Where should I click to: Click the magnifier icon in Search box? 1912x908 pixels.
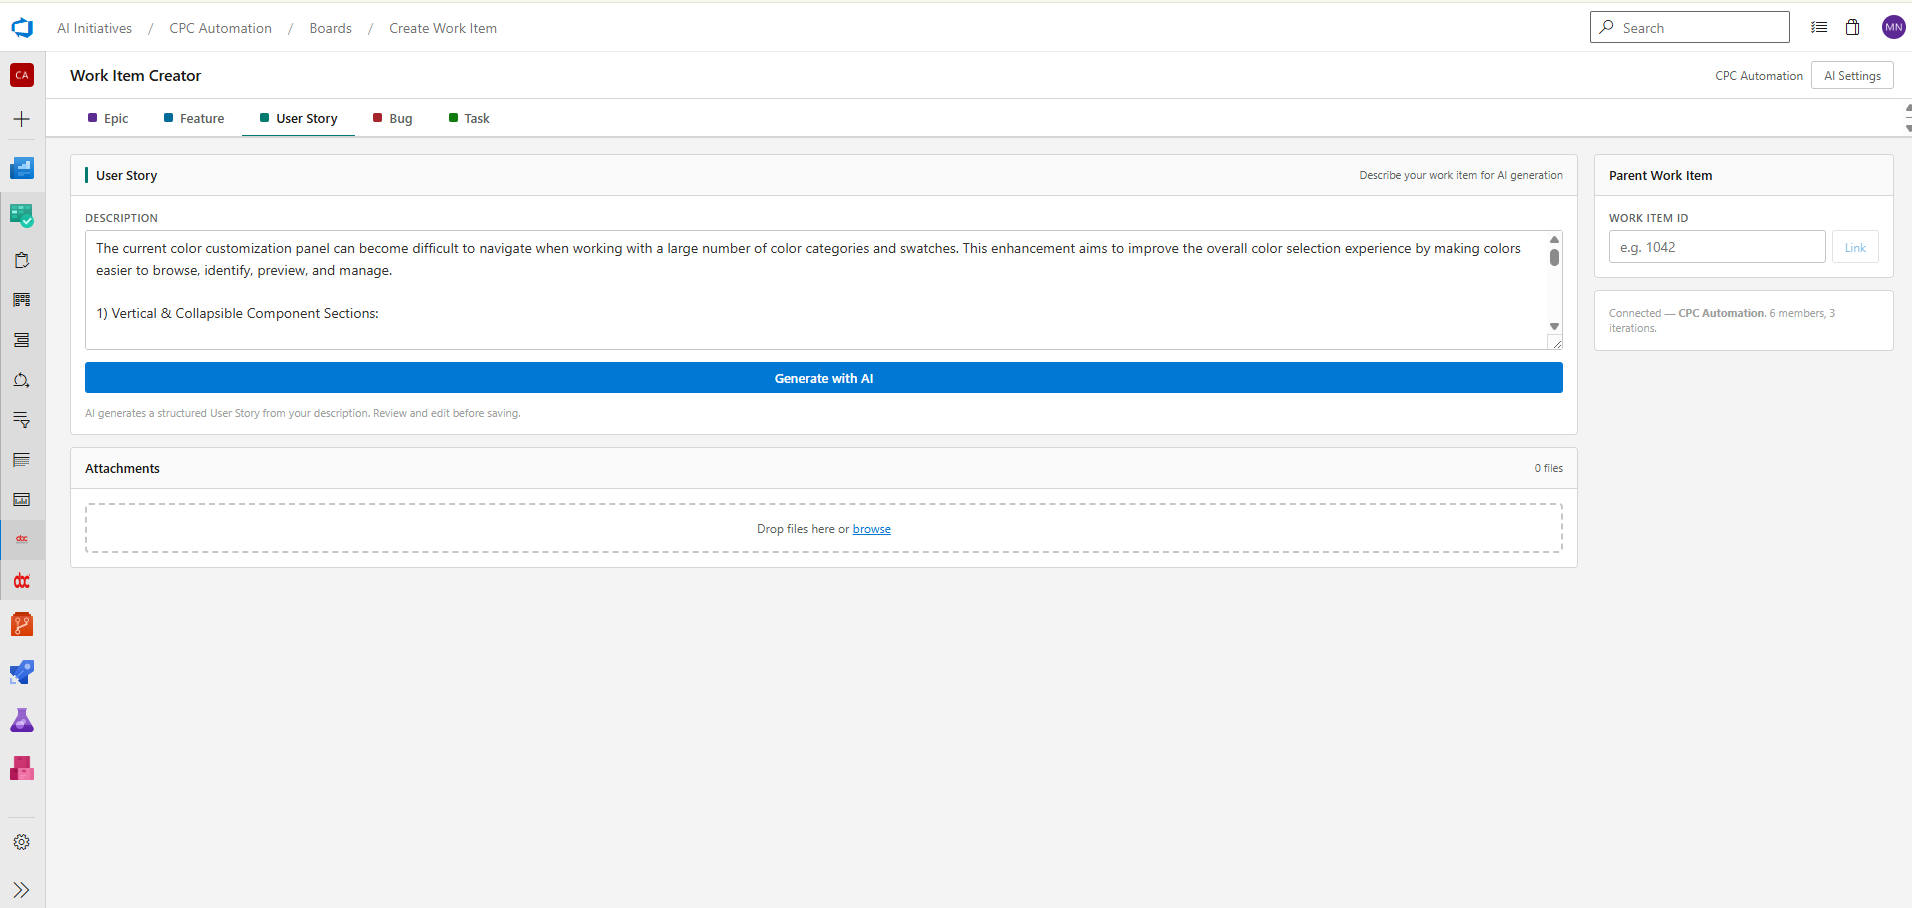(1606, 27)
